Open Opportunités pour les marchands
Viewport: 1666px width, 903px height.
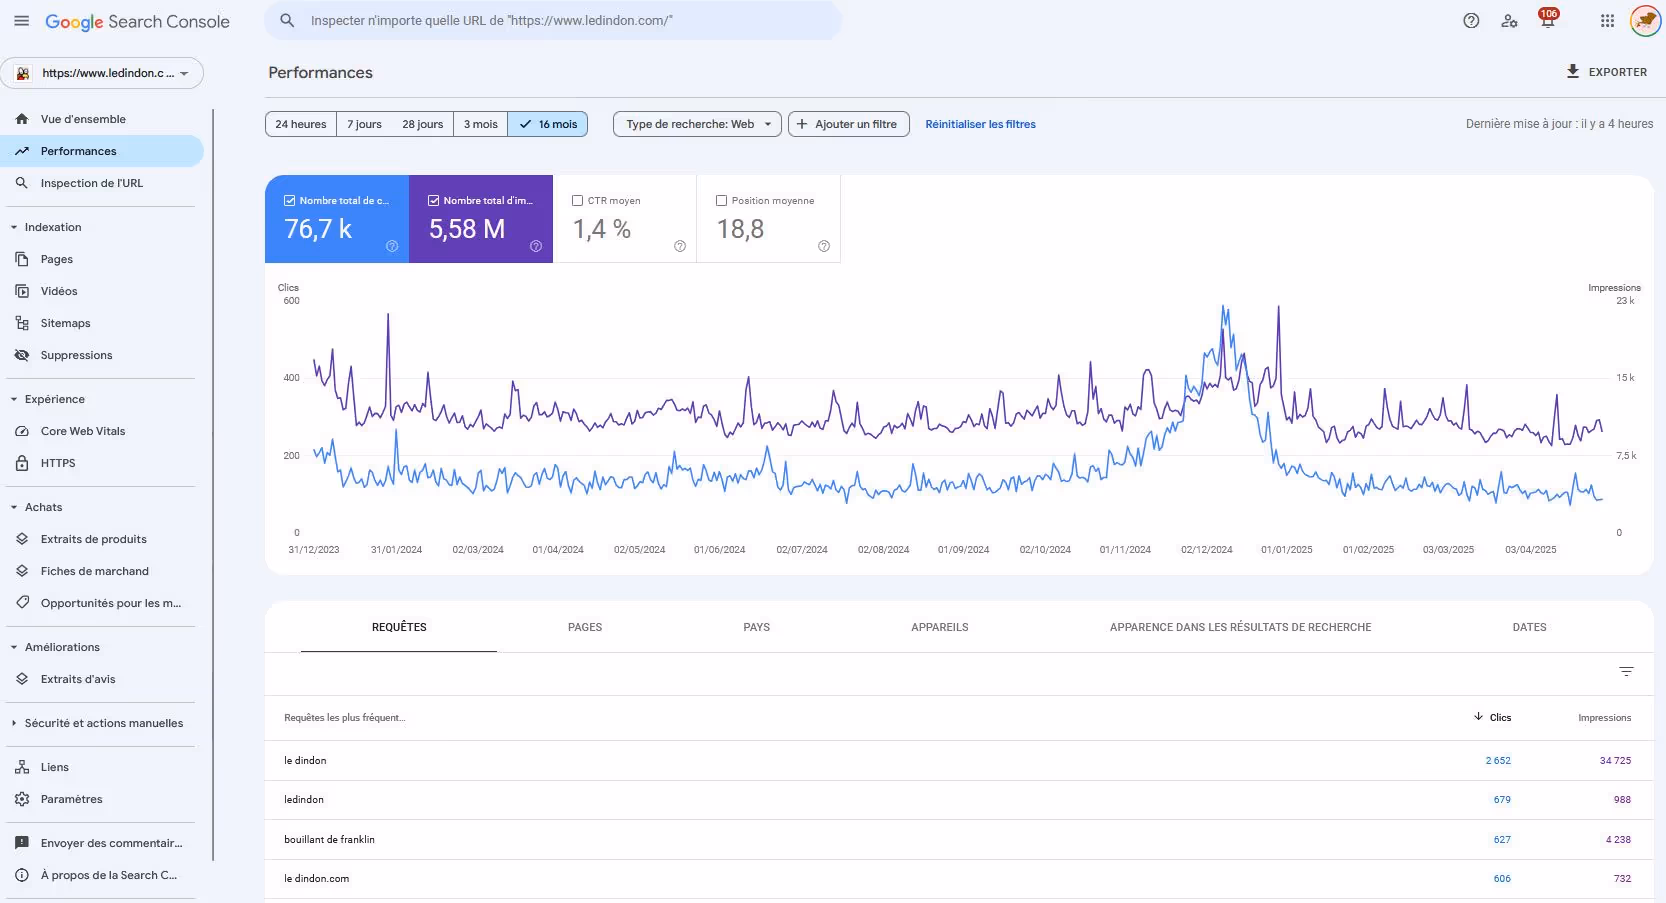coord(103,603)
